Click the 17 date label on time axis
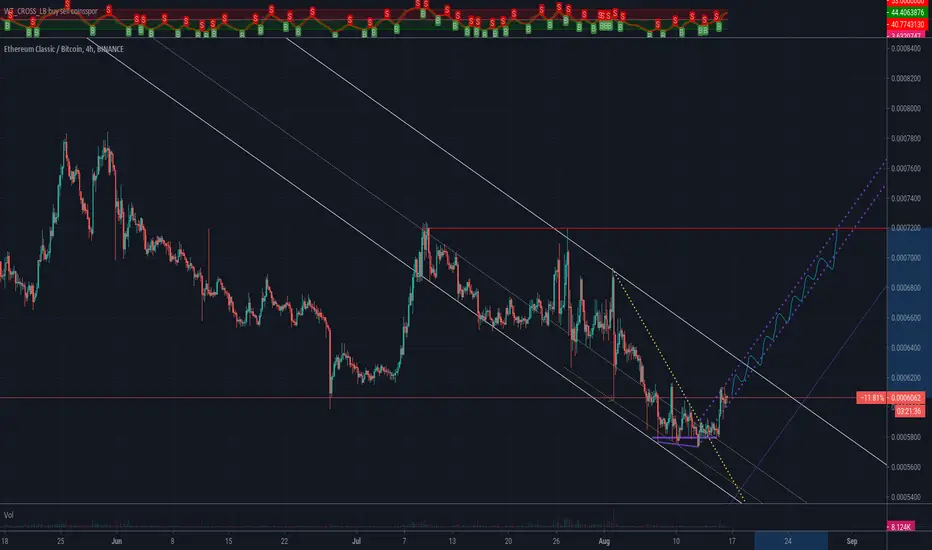 pos(732,541)
